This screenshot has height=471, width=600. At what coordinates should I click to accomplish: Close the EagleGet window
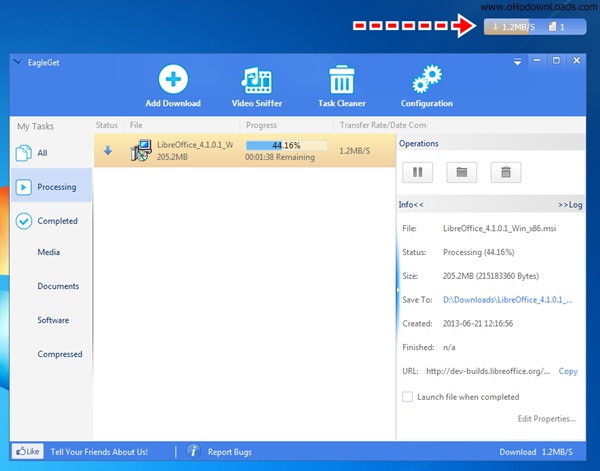pos(577,60)
